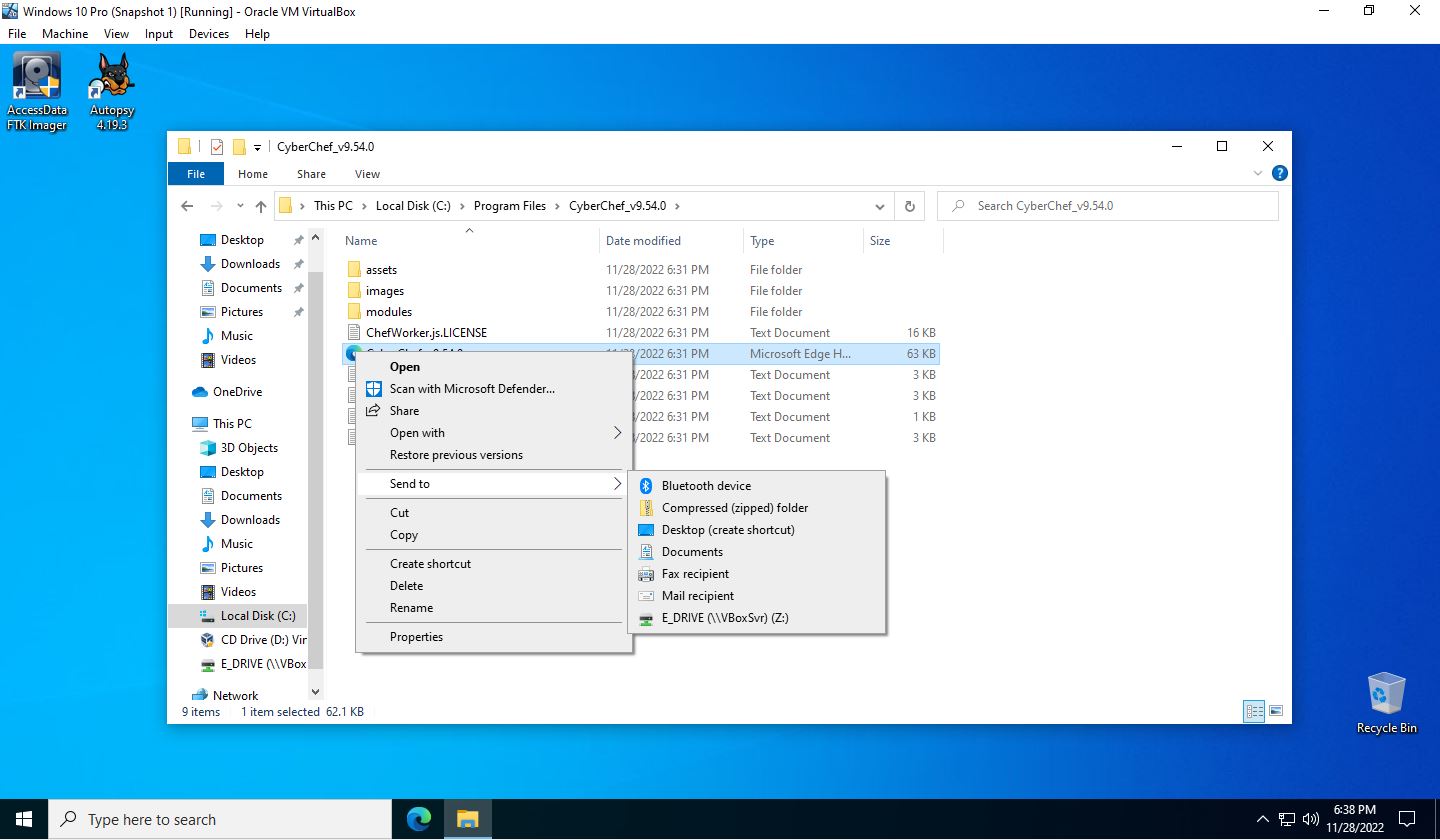Viewport: 1440px width, 840px height.
Task: Click Open at top of context menu
Action: 494,367
